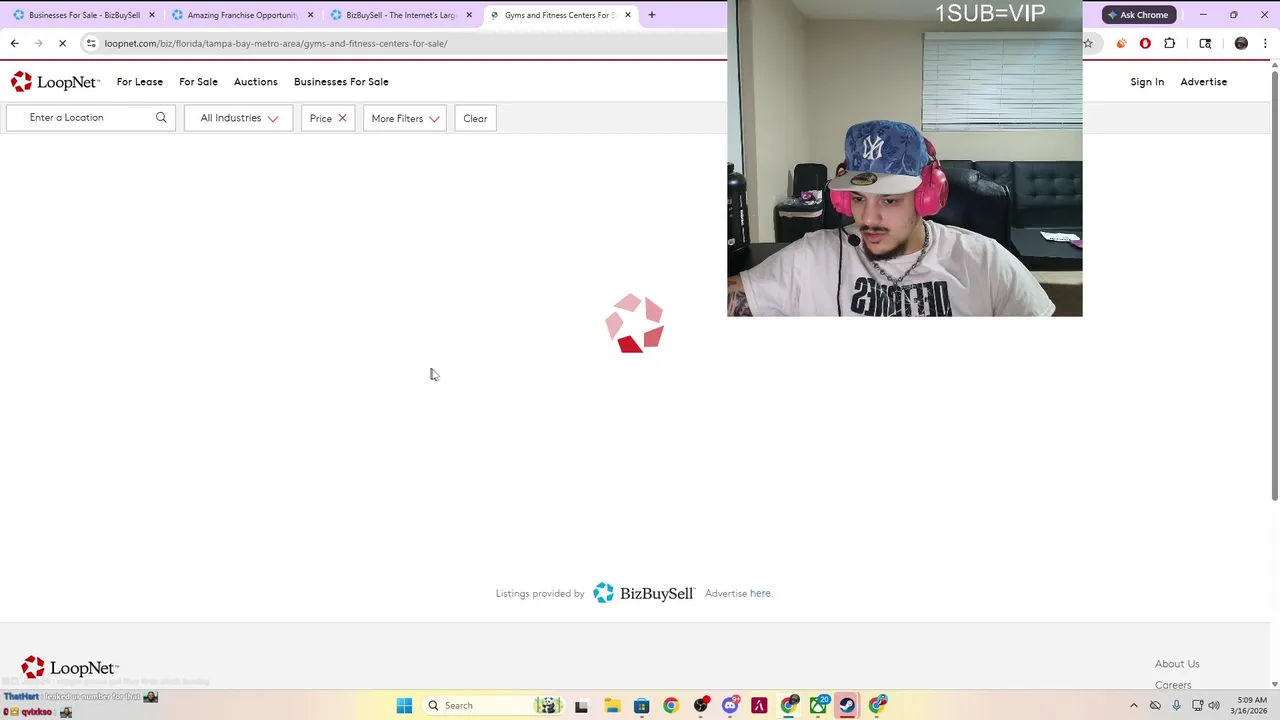1280x720 pixels.
Task: Show hidden system tray icons
Action: (1134, 705)
